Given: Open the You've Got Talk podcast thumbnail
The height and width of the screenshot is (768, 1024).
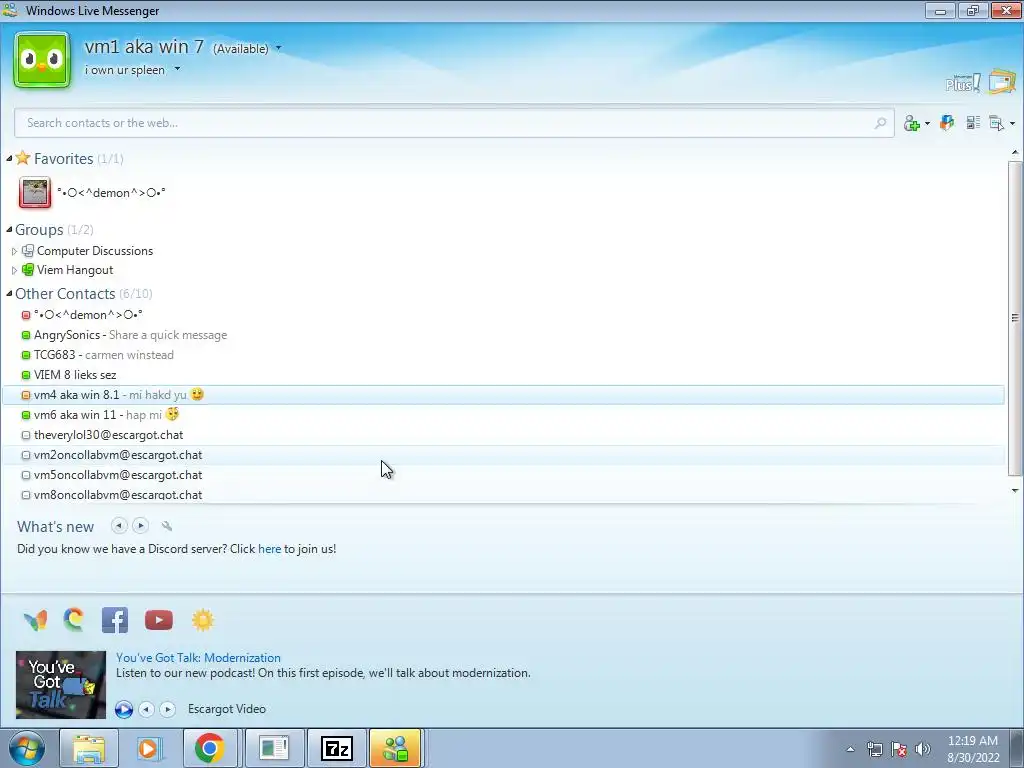Looking at the screenshot, I should [61, 684].
